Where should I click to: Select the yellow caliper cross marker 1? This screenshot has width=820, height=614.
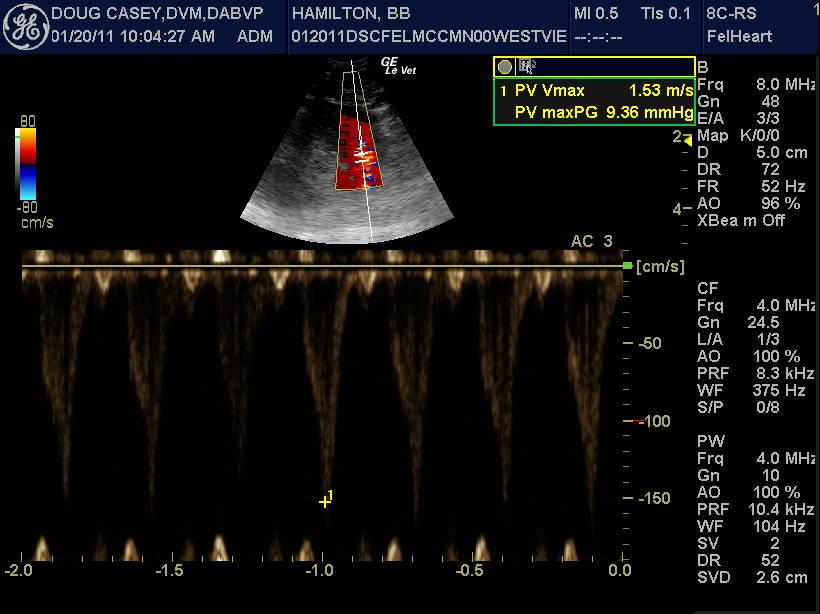click(x=325, y=502)
